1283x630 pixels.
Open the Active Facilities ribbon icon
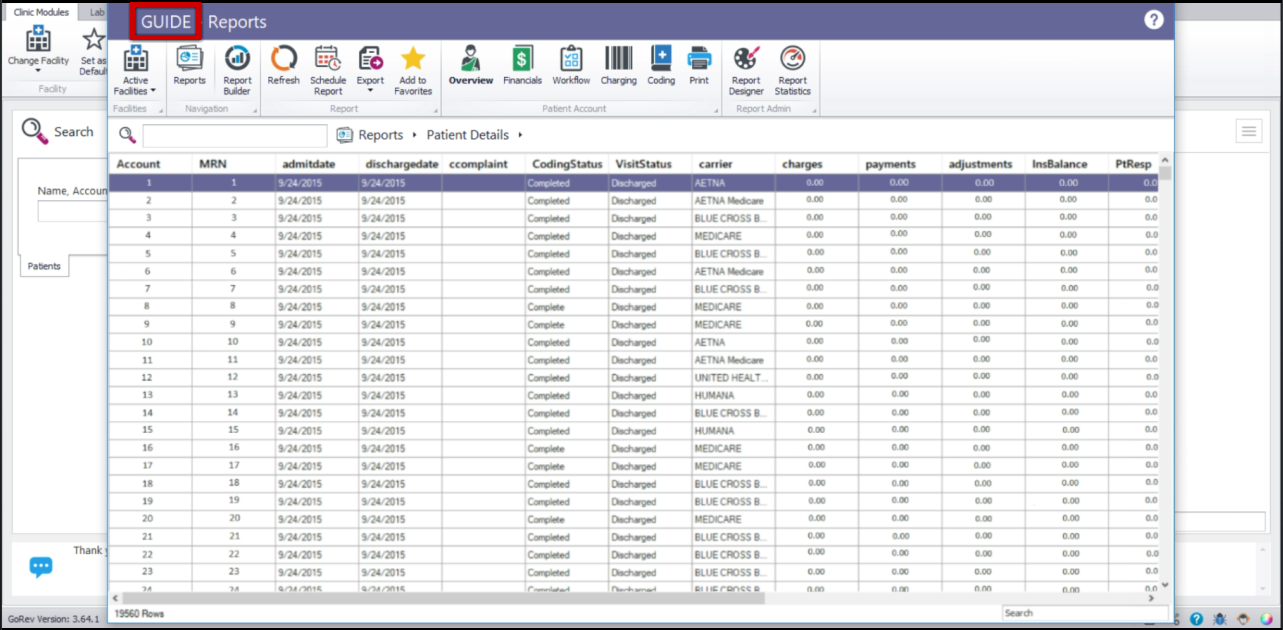coord(135,70)
